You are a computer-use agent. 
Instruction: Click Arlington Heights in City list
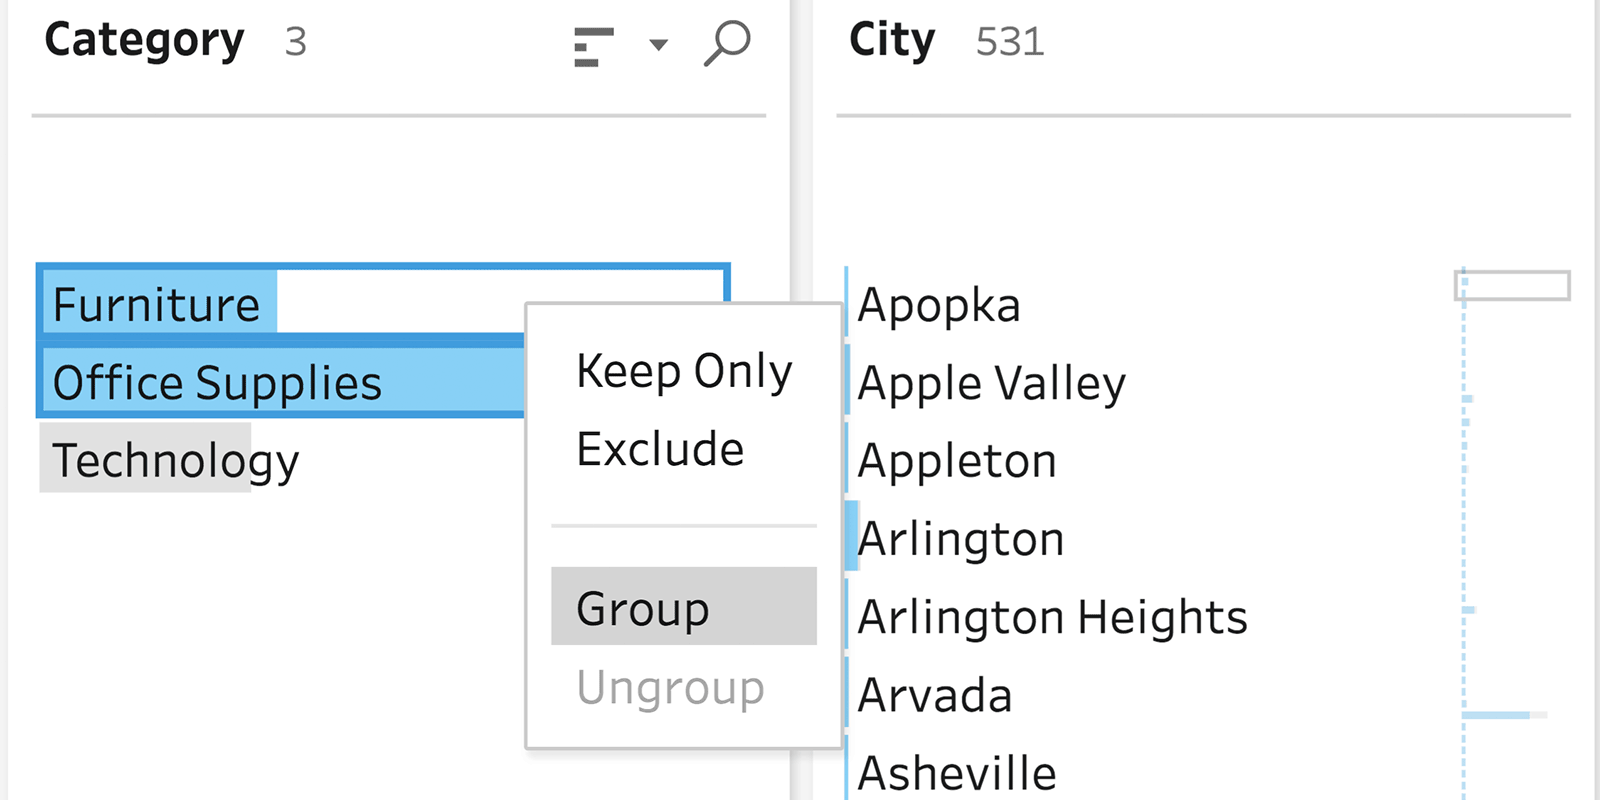[x=1052, y=617]
